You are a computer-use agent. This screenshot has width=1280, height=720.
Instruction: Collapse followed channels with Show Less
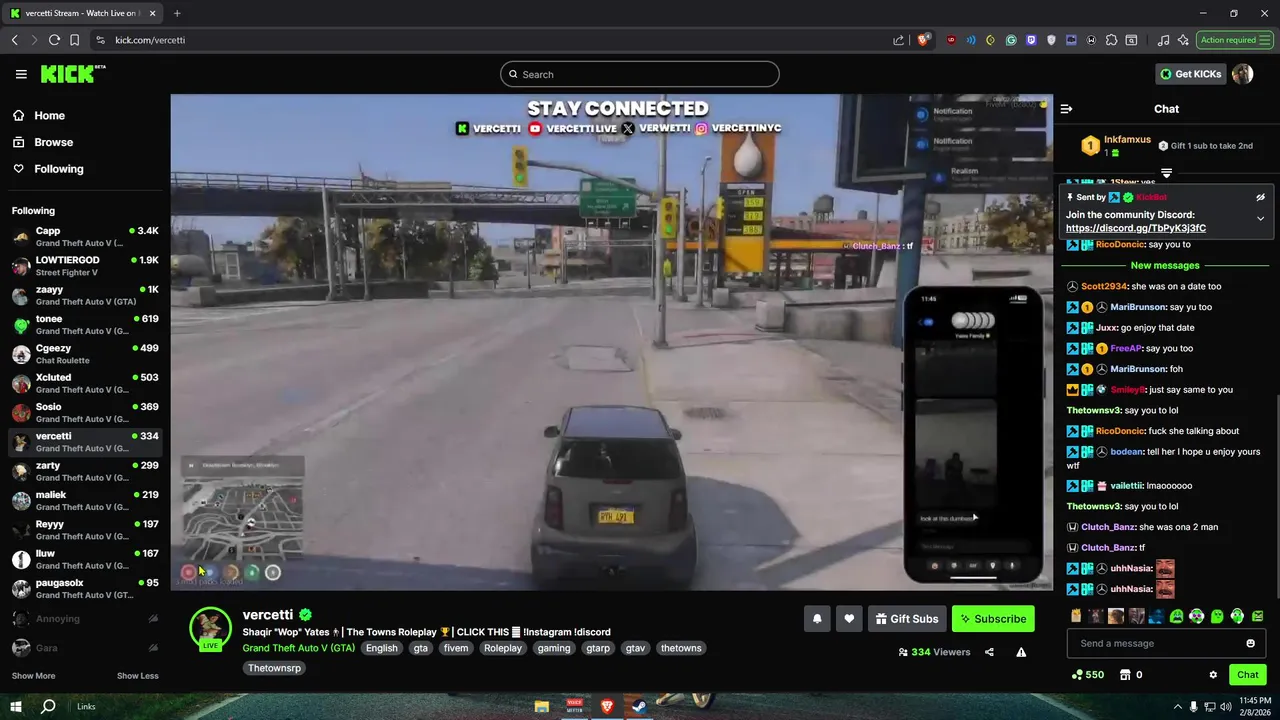[137, 676]
